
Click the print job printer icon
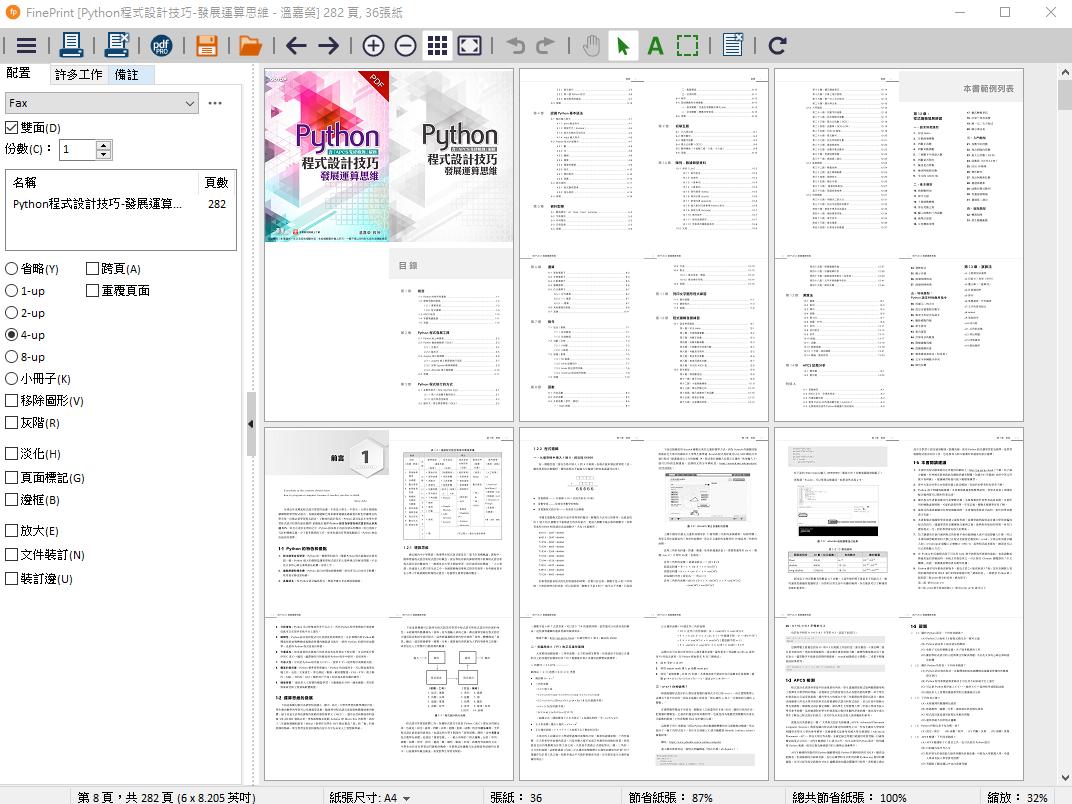[x=72, y=45]
